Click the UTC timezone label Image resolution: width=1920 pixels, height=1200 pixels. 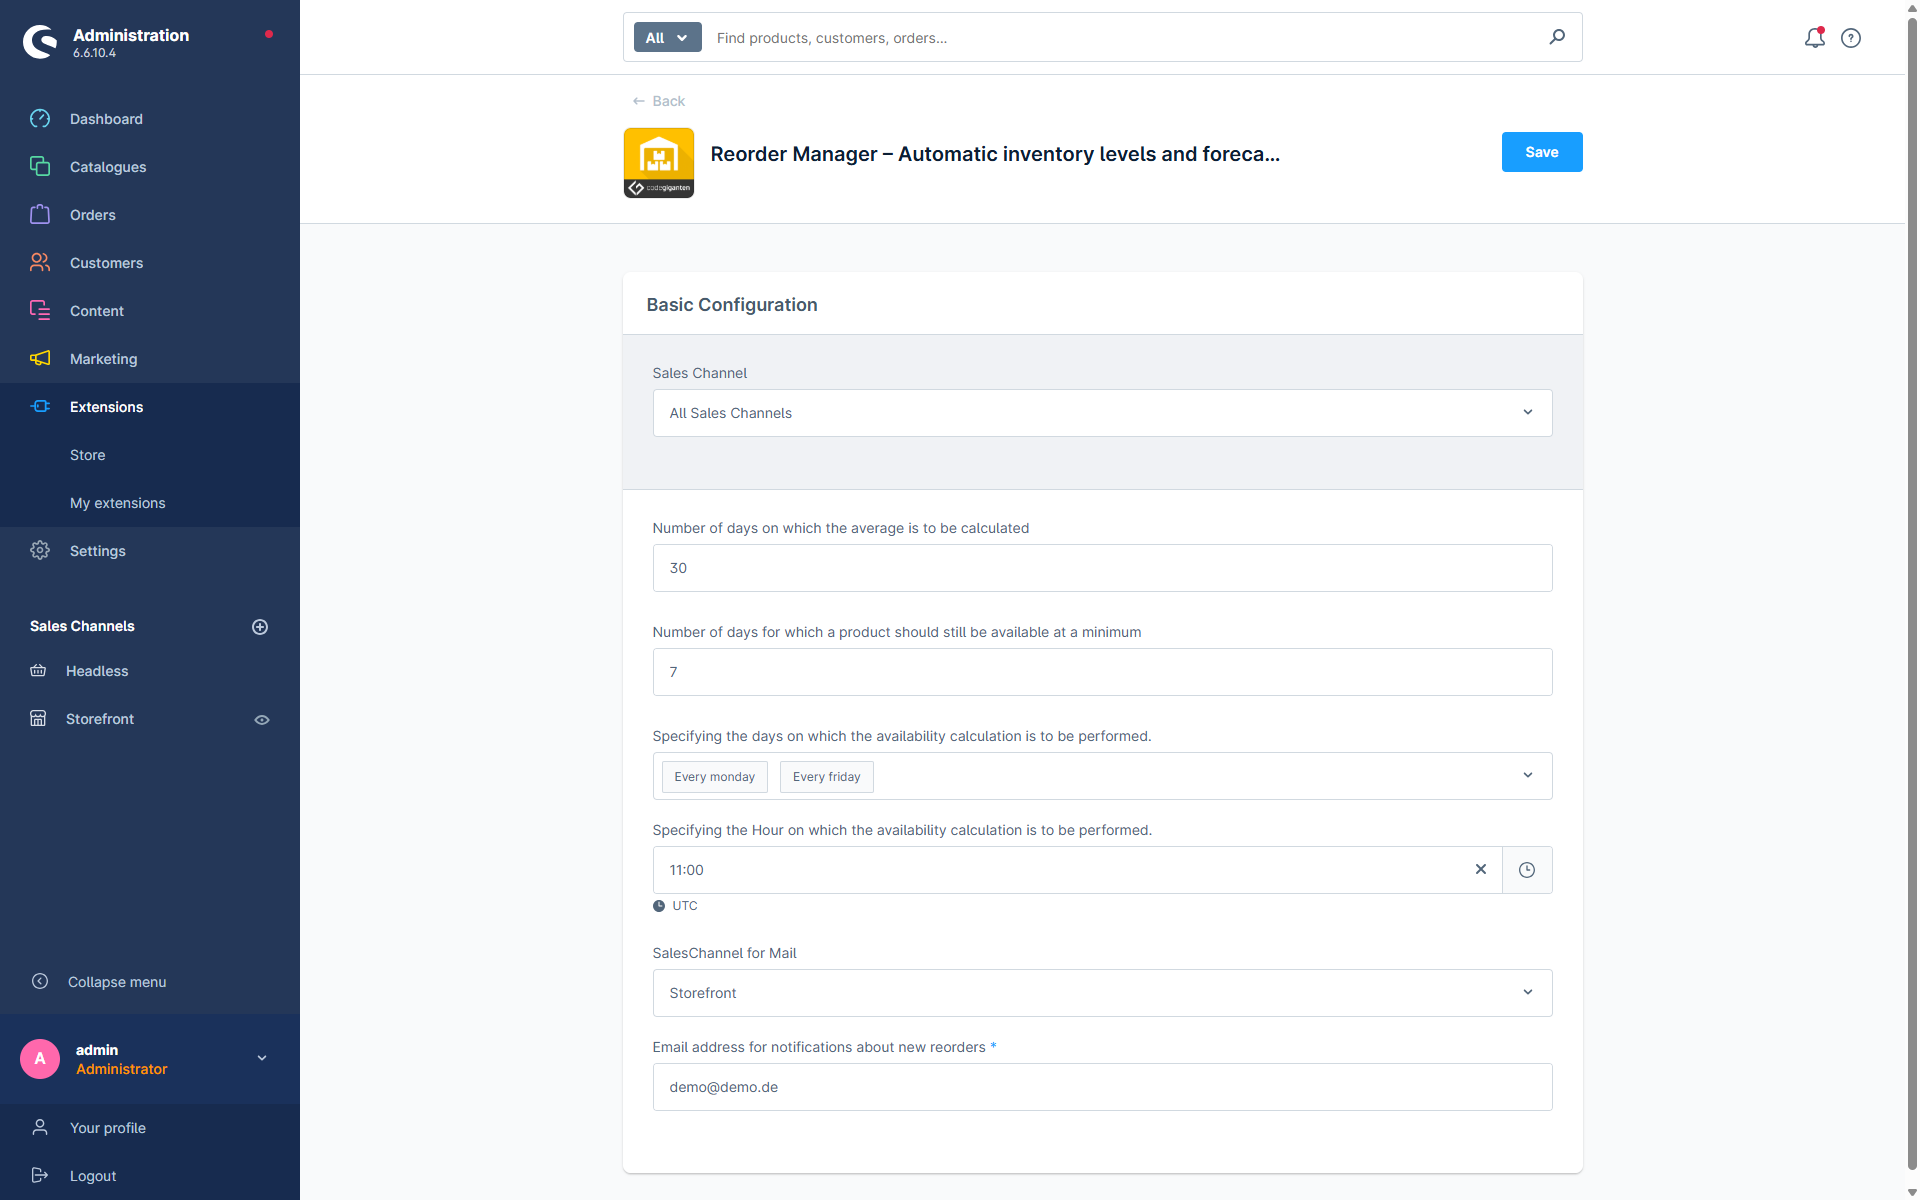pyautogui.click(x=685, y=906)
